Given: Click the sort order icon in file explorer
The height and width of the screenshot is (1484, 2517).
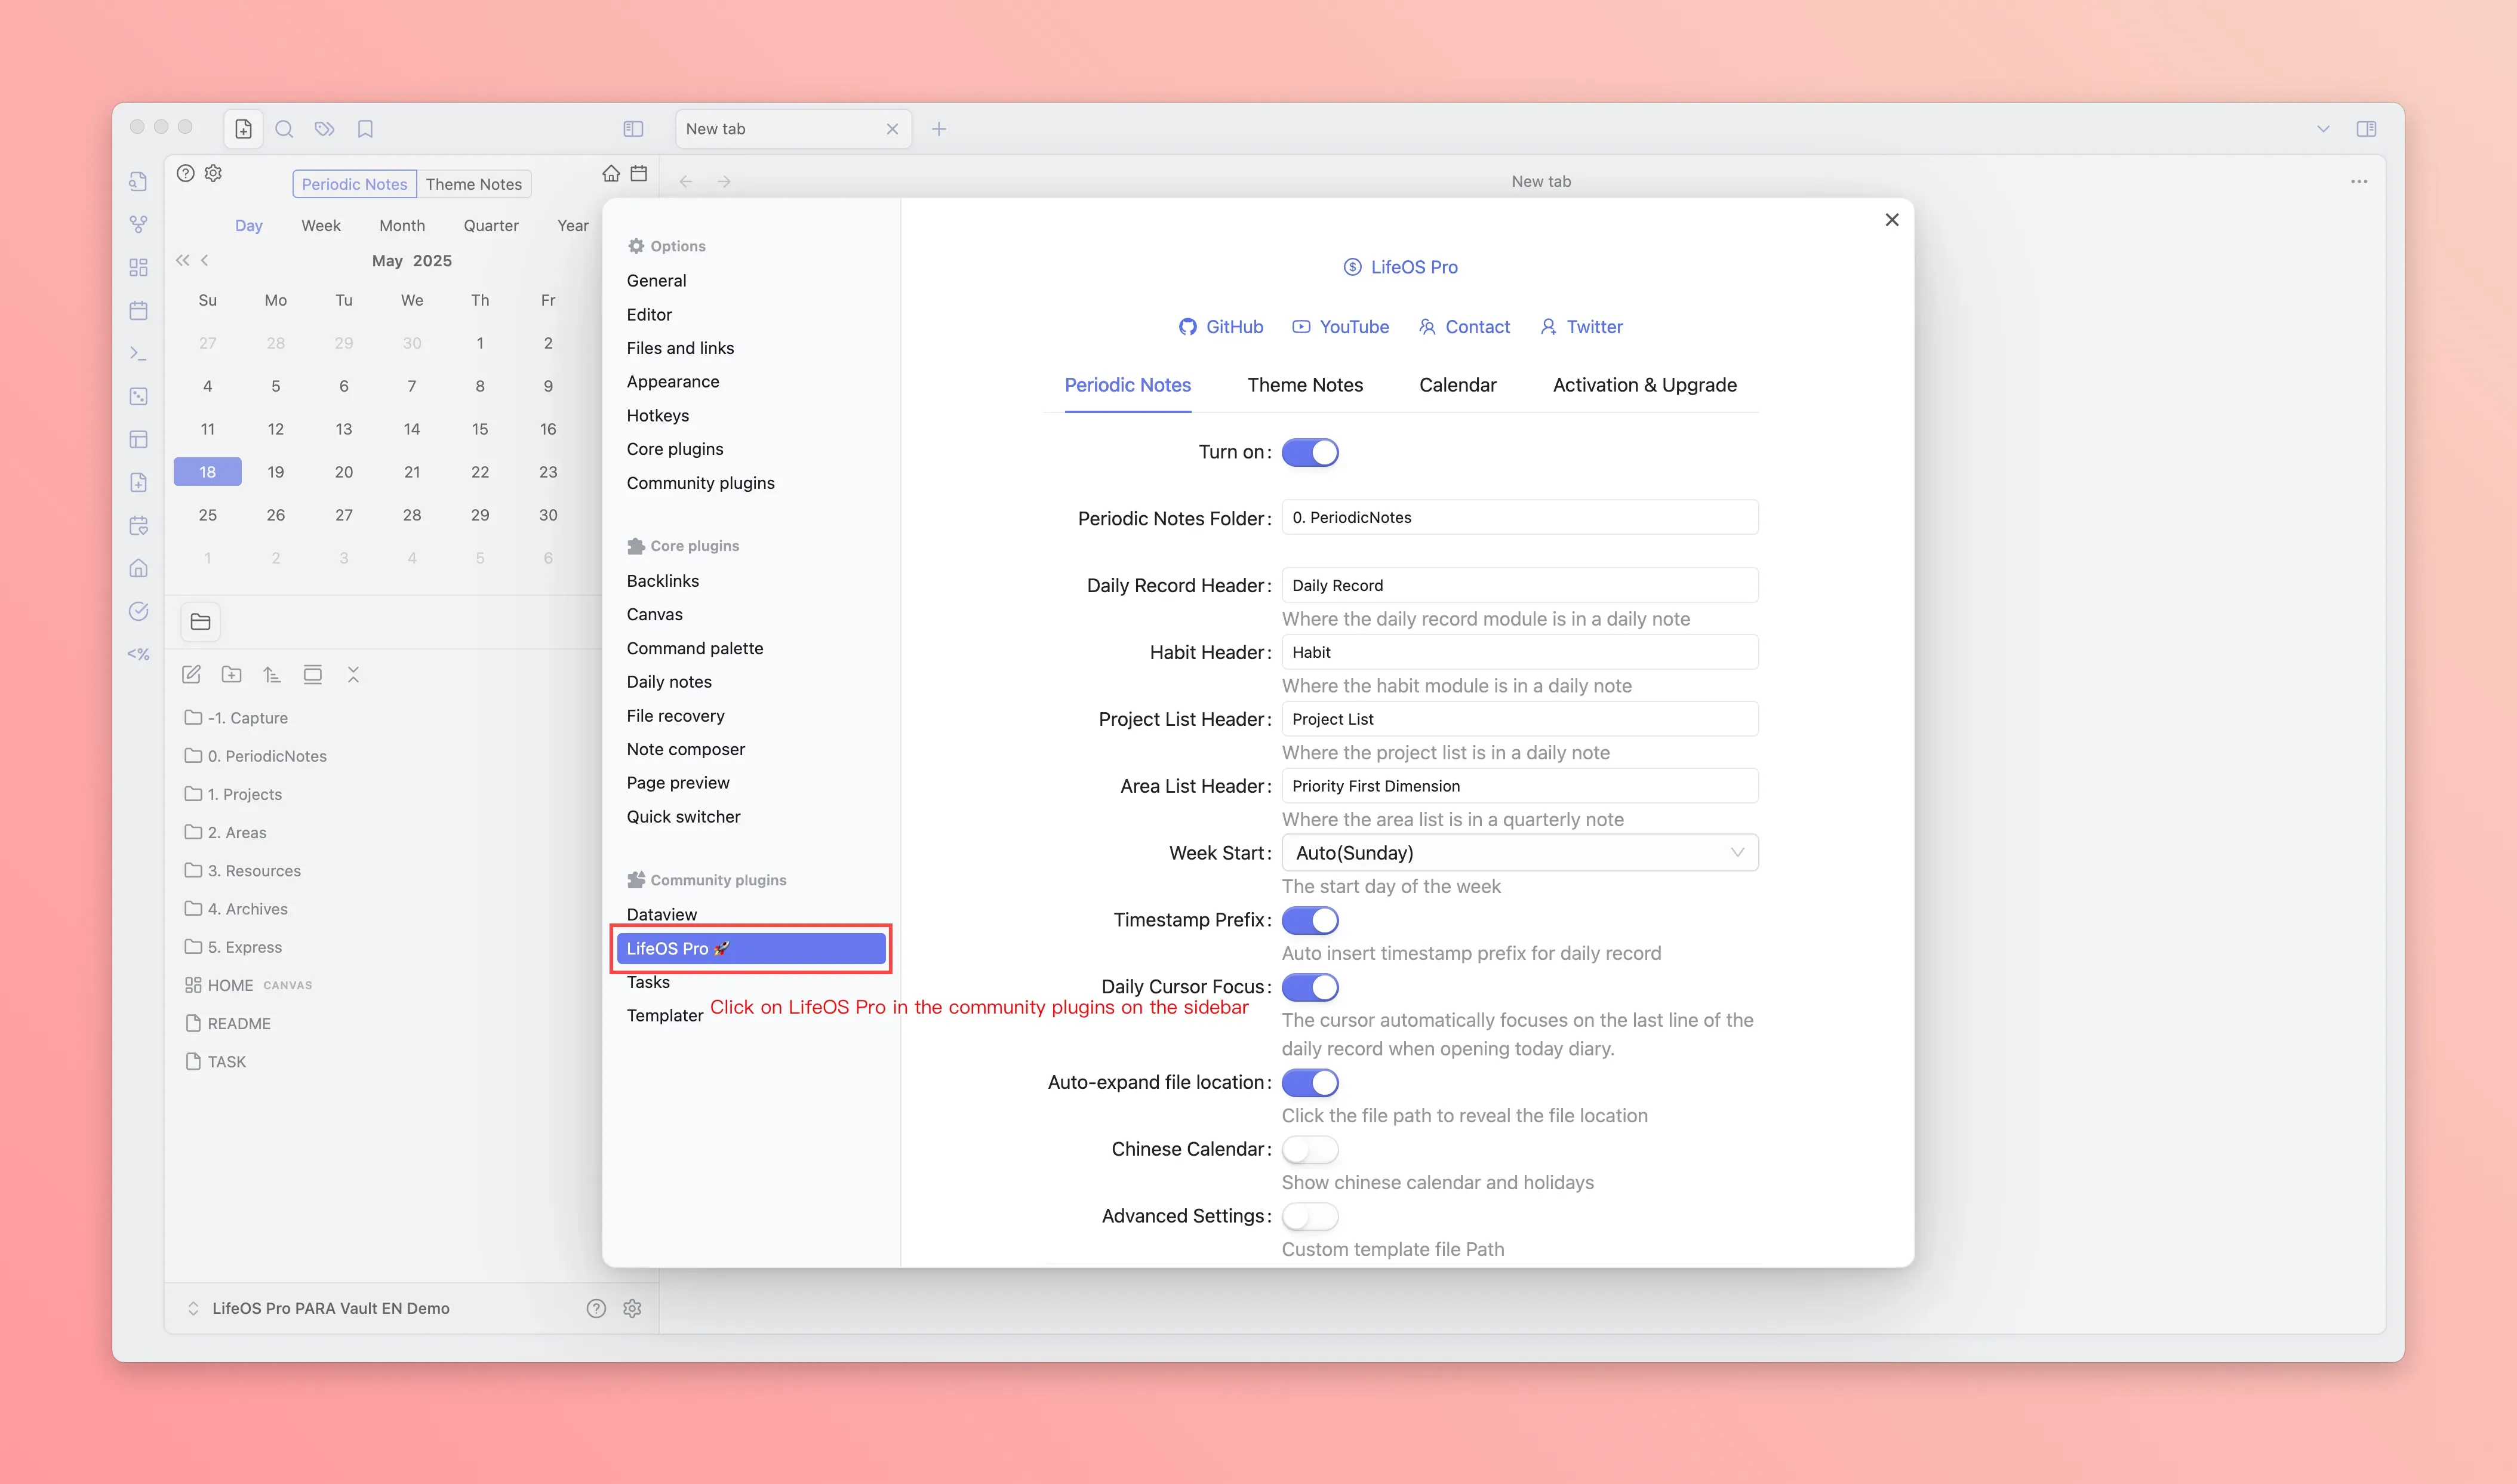Looking at the screenshot, I should [x=272, y=675].
